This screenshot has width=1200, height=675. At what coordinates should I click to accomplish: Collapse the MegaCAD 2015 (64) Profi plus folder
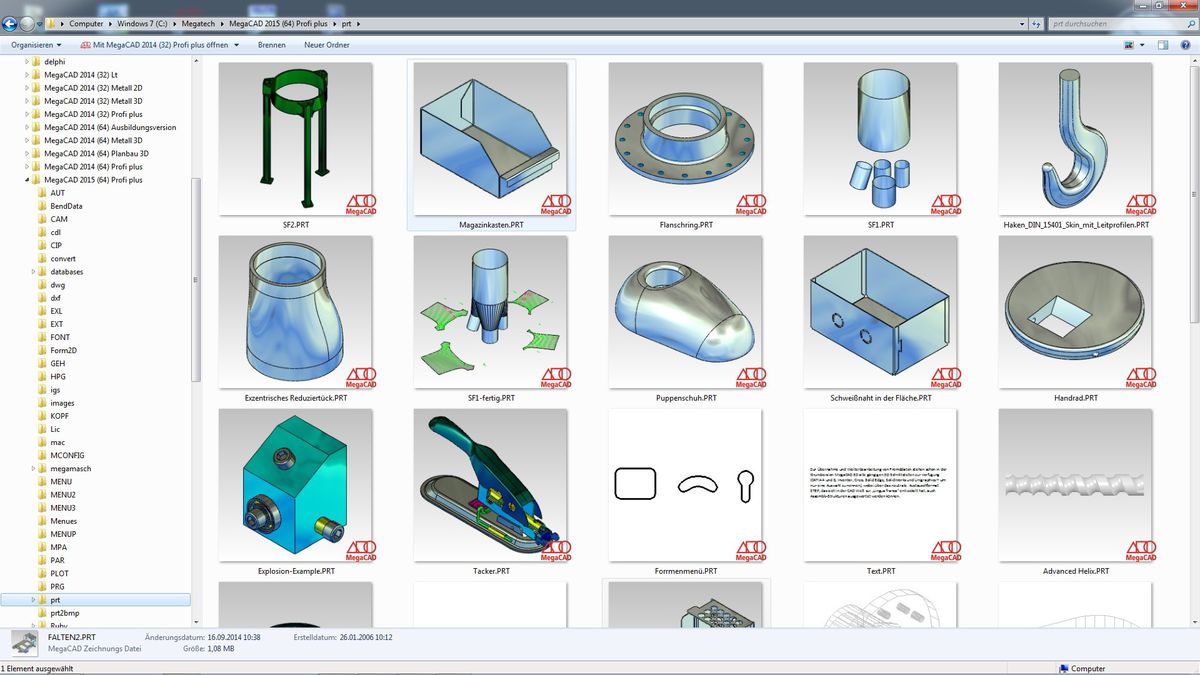tap(26, 180)
